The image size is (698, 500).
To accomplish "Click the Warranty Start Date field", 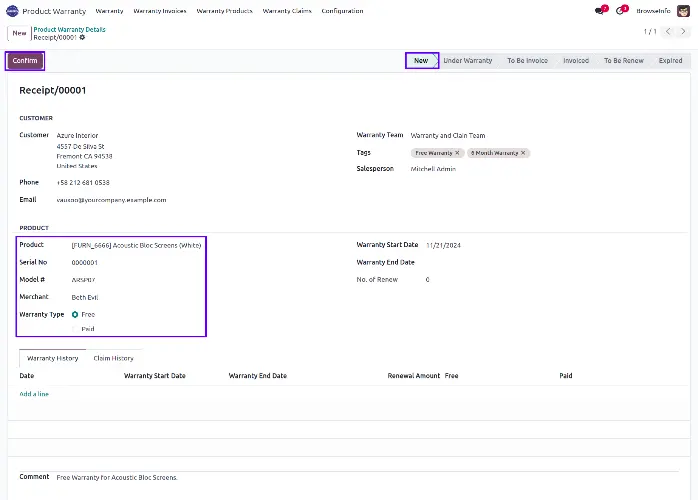I will [x=443, y=245].
